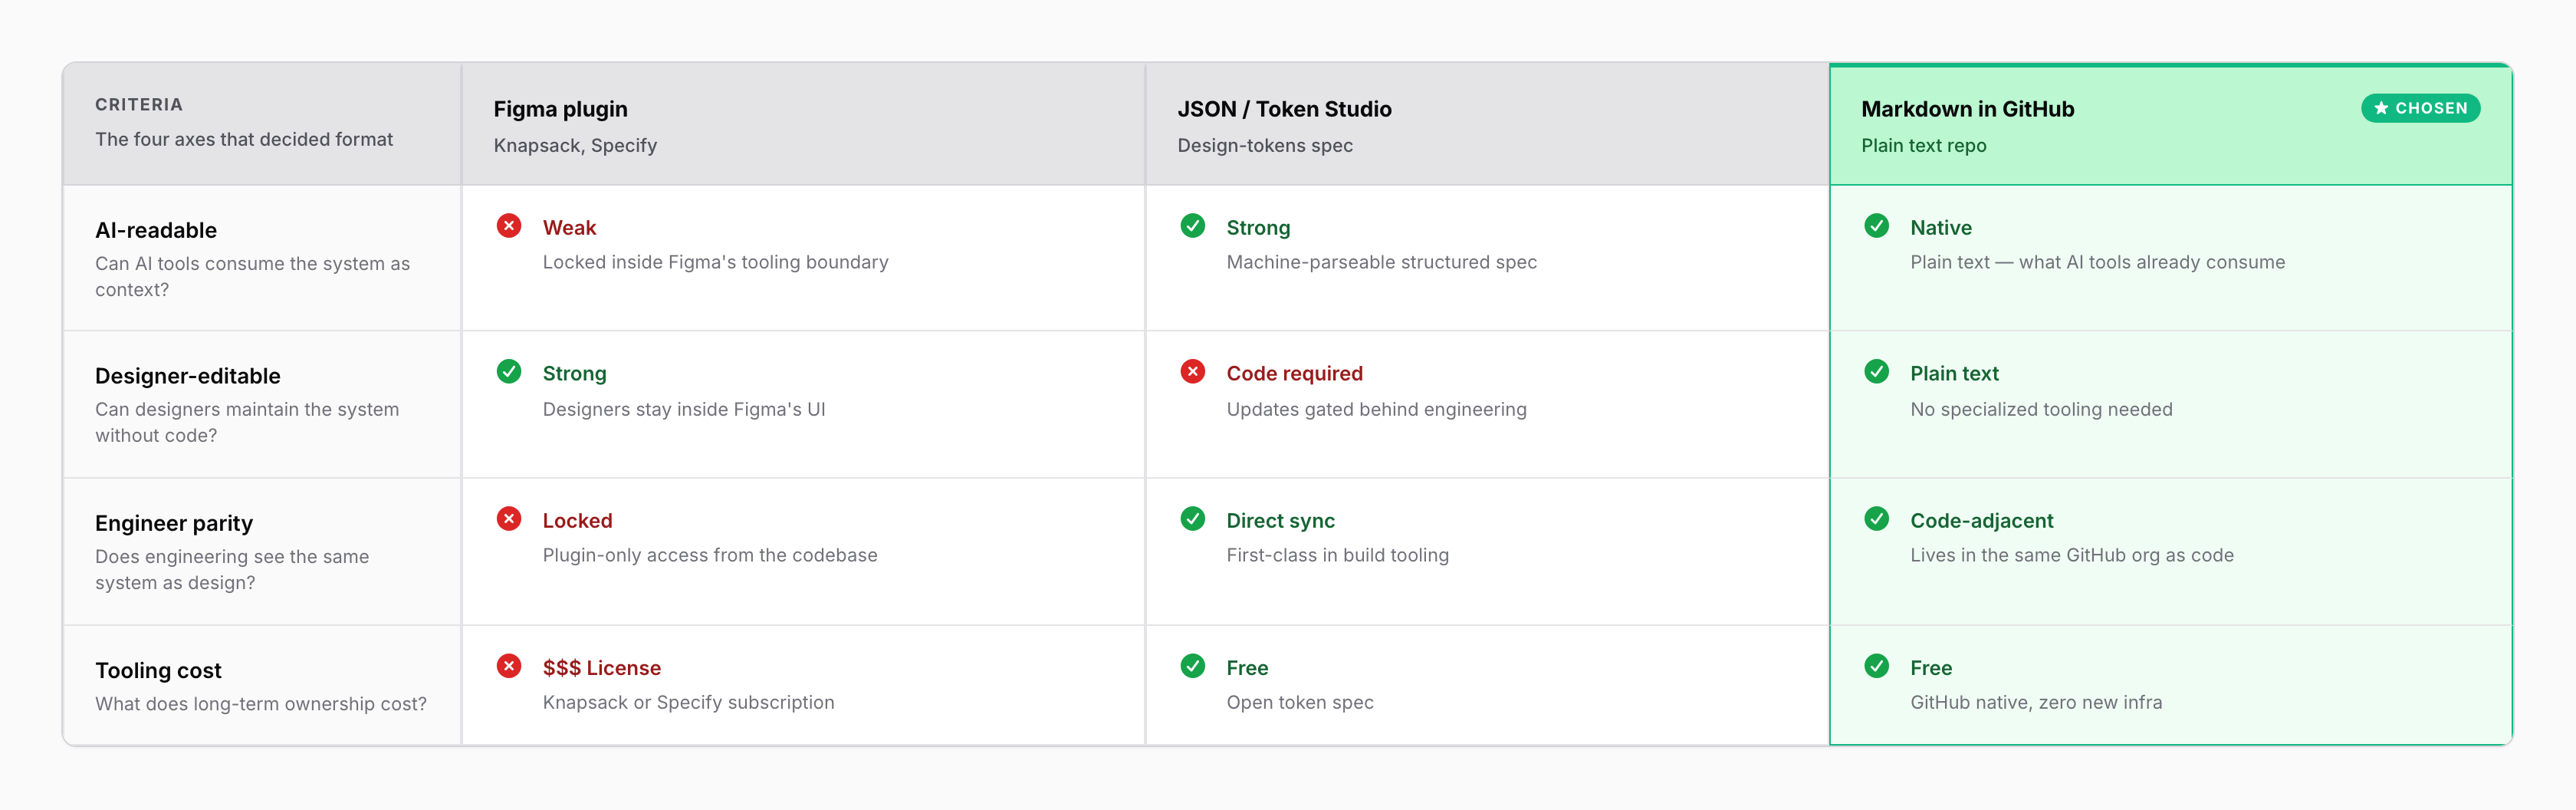The height and width of the screenshot is (810, 2576).
Task: Click the Tooling cost criterion row title
Action: coord(158,670)
